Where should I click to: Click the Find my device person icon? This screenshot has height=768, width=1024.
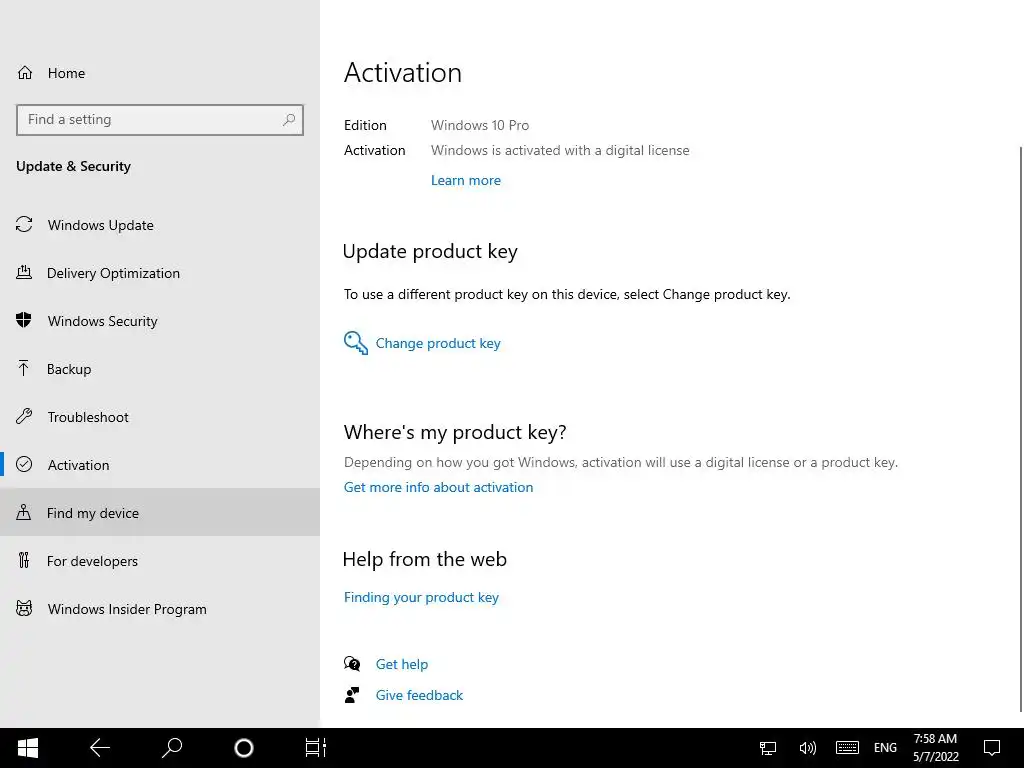tap(24, 512)
